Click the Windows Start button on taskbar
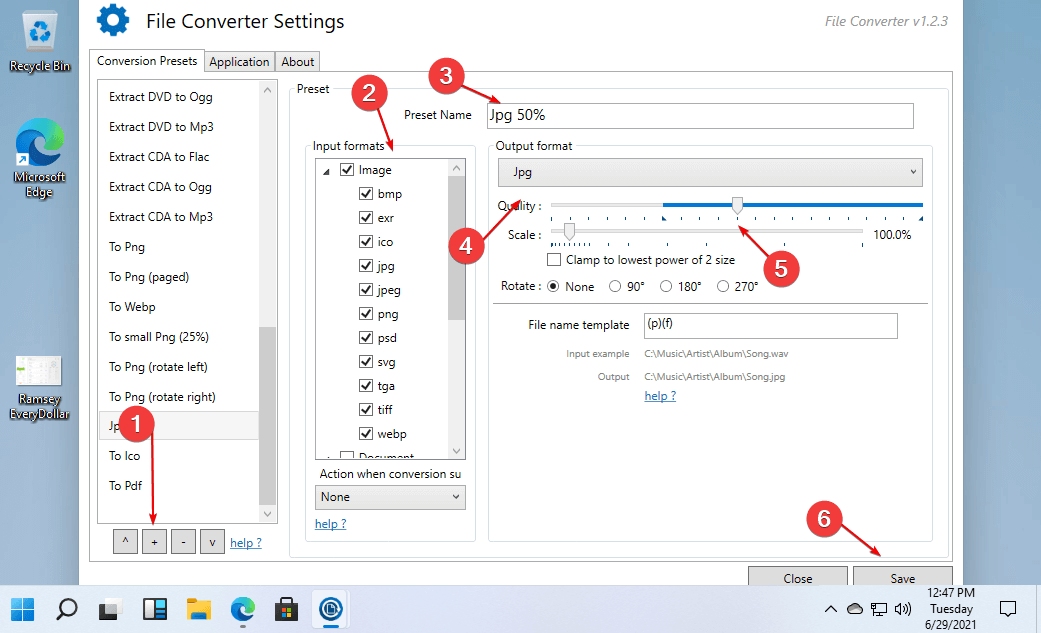Viewport: 1041px width, 633px height. pos(23,608)
